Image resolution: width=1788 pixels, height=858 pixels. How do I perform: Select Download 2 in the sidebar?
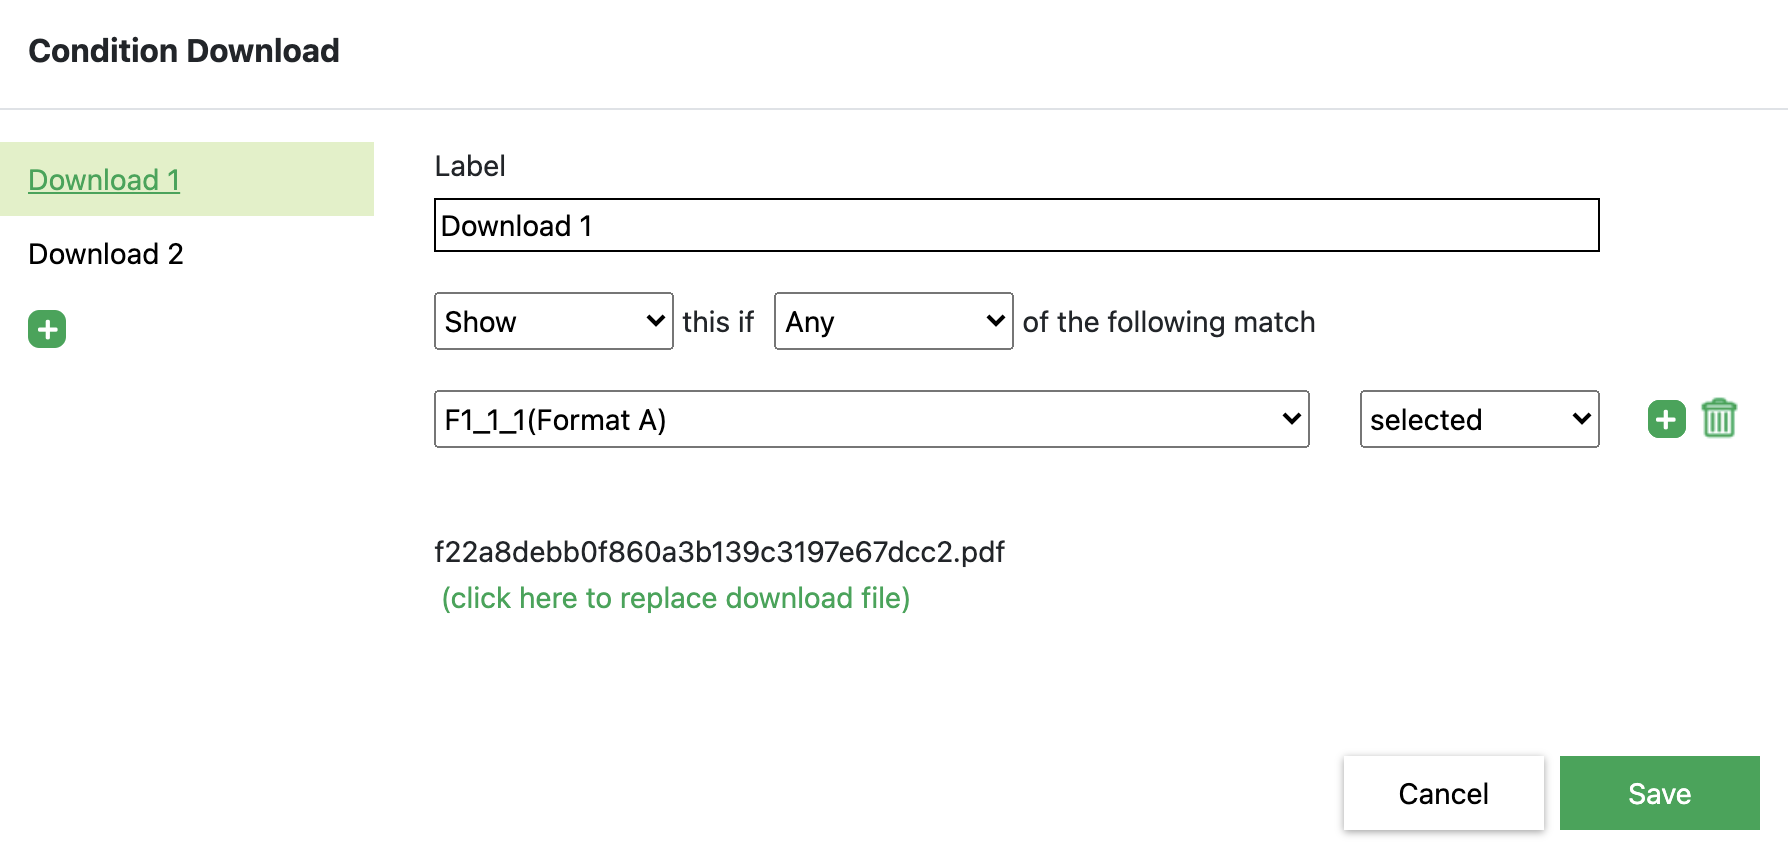pyautogui.click(x=106, y=254)
